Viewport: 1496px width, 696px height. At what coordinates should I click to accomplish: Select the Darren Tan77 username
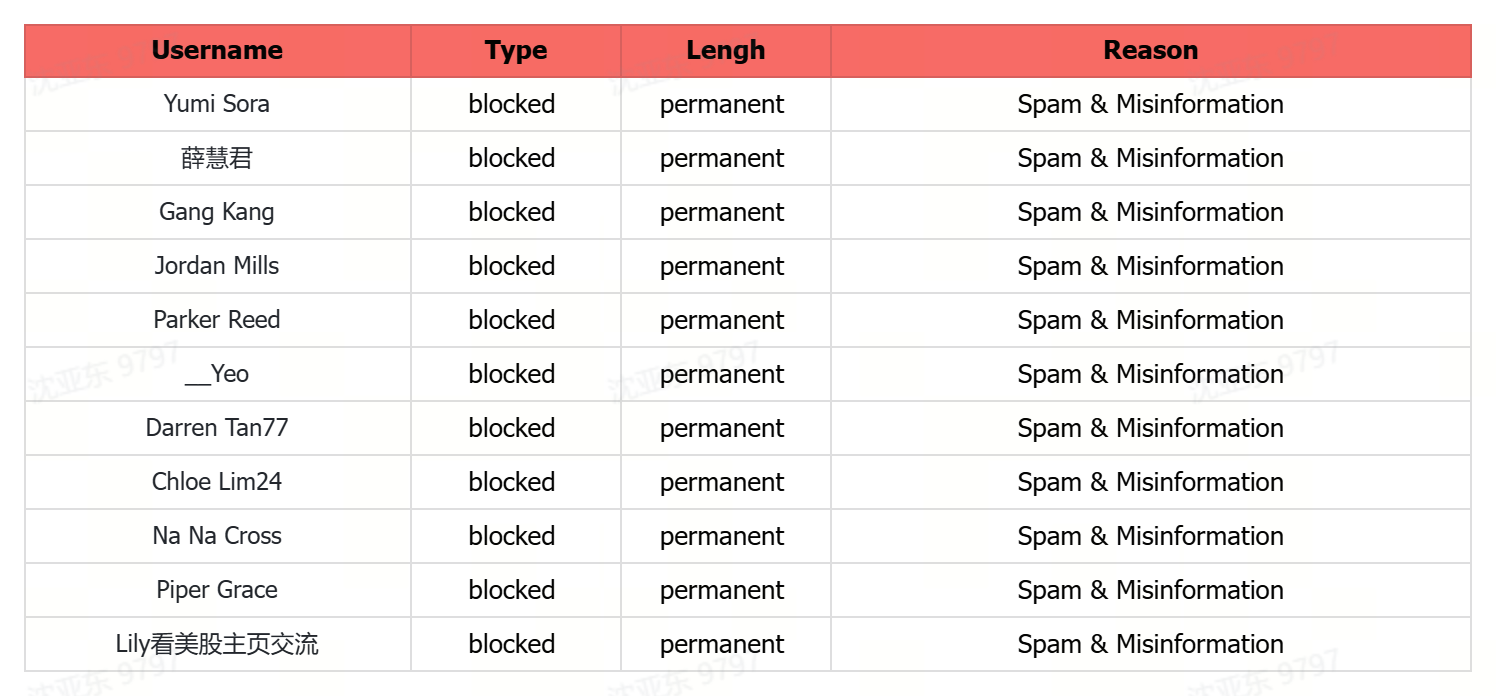(217, 428)
